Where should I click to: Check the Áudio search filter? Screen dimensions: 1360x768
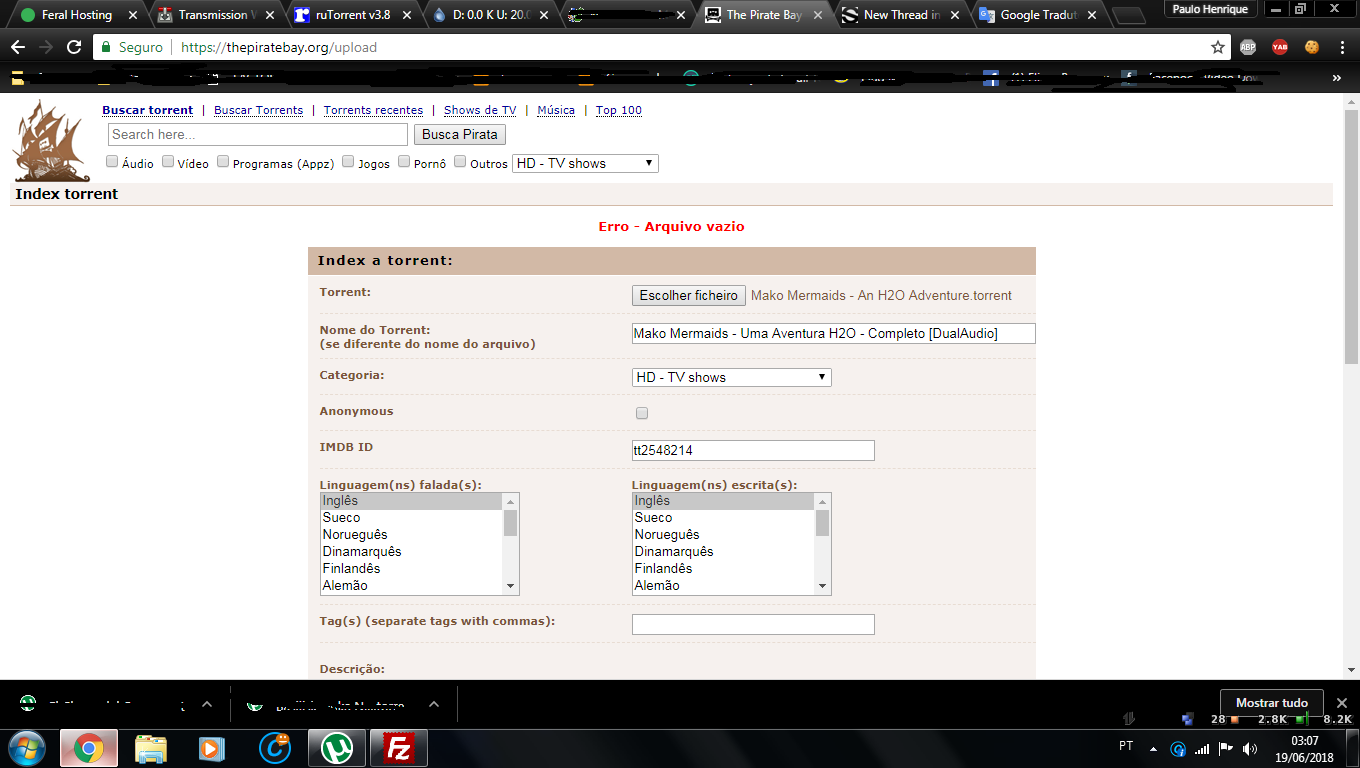tap(112, 161)
